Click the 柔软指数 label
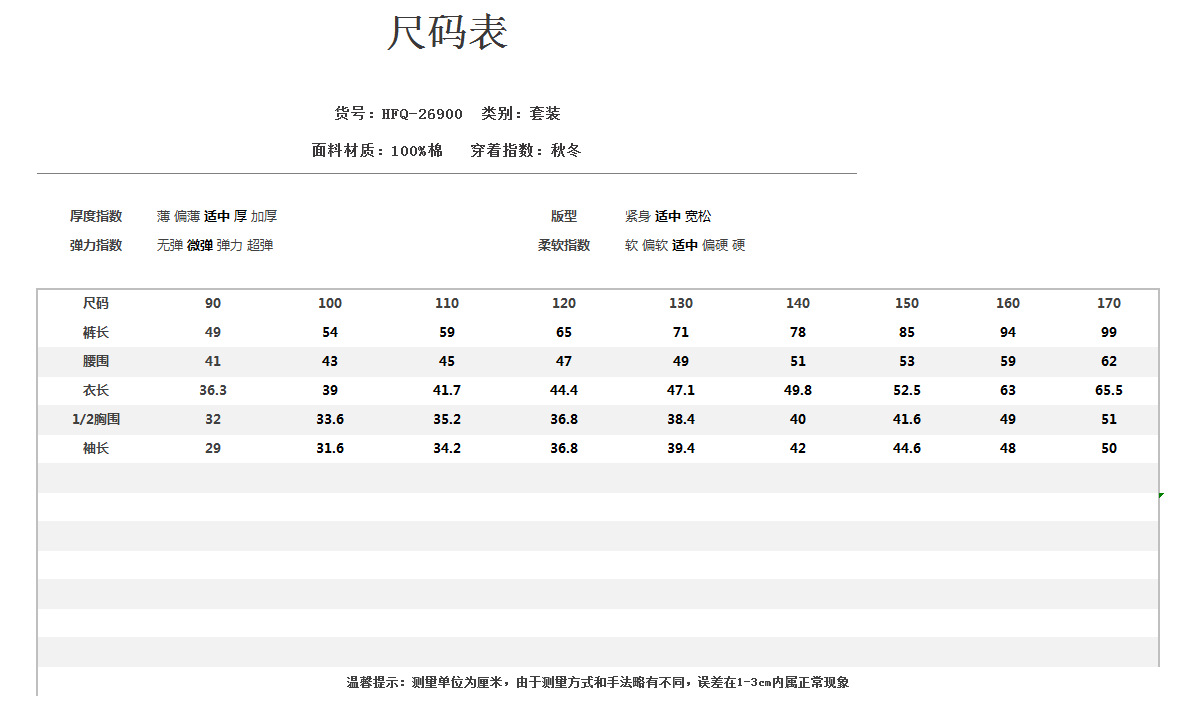The image size is (1184, 724). 564,245
